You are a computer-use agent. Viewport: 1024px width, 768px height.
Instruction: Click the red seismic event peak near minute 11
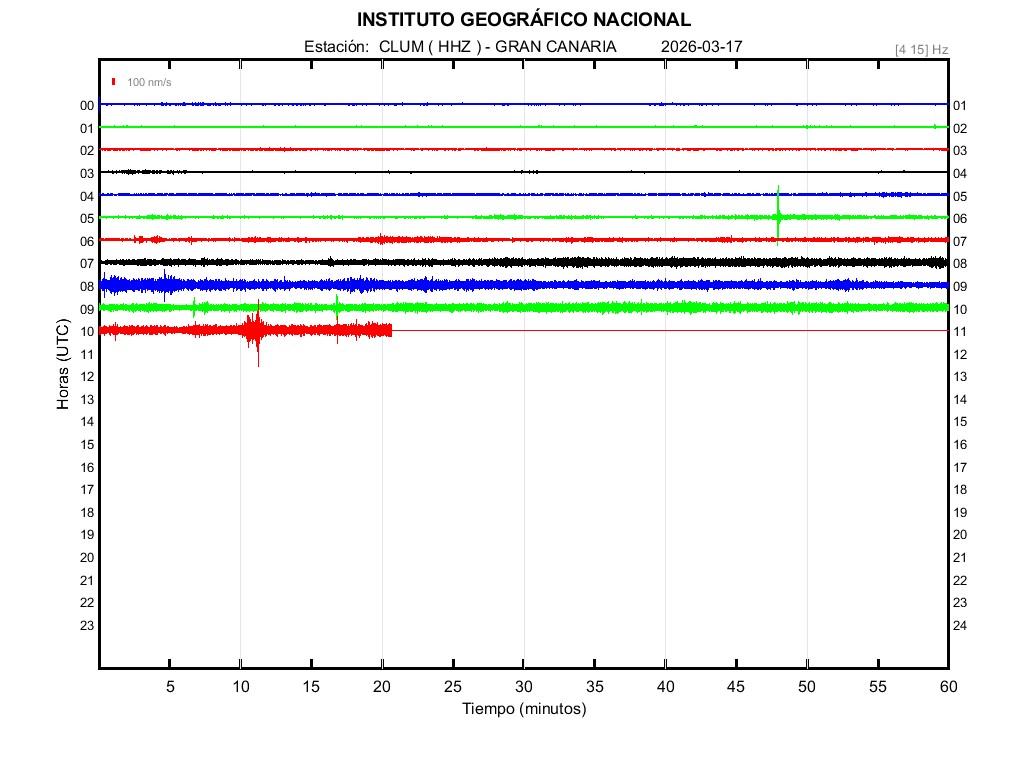point(258,330)
